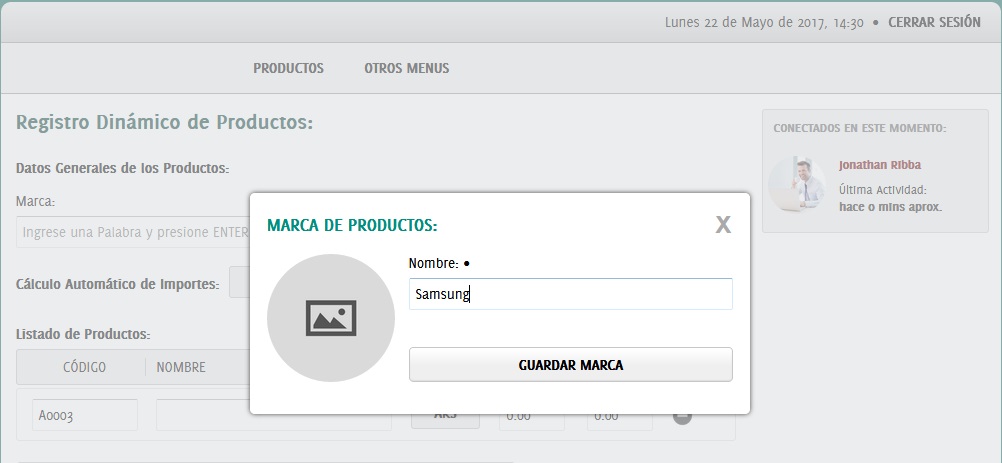Click the brand image placeholder icon
Image resolution: width=1002 pixels, height=463 pixels.
click(331, 318)
